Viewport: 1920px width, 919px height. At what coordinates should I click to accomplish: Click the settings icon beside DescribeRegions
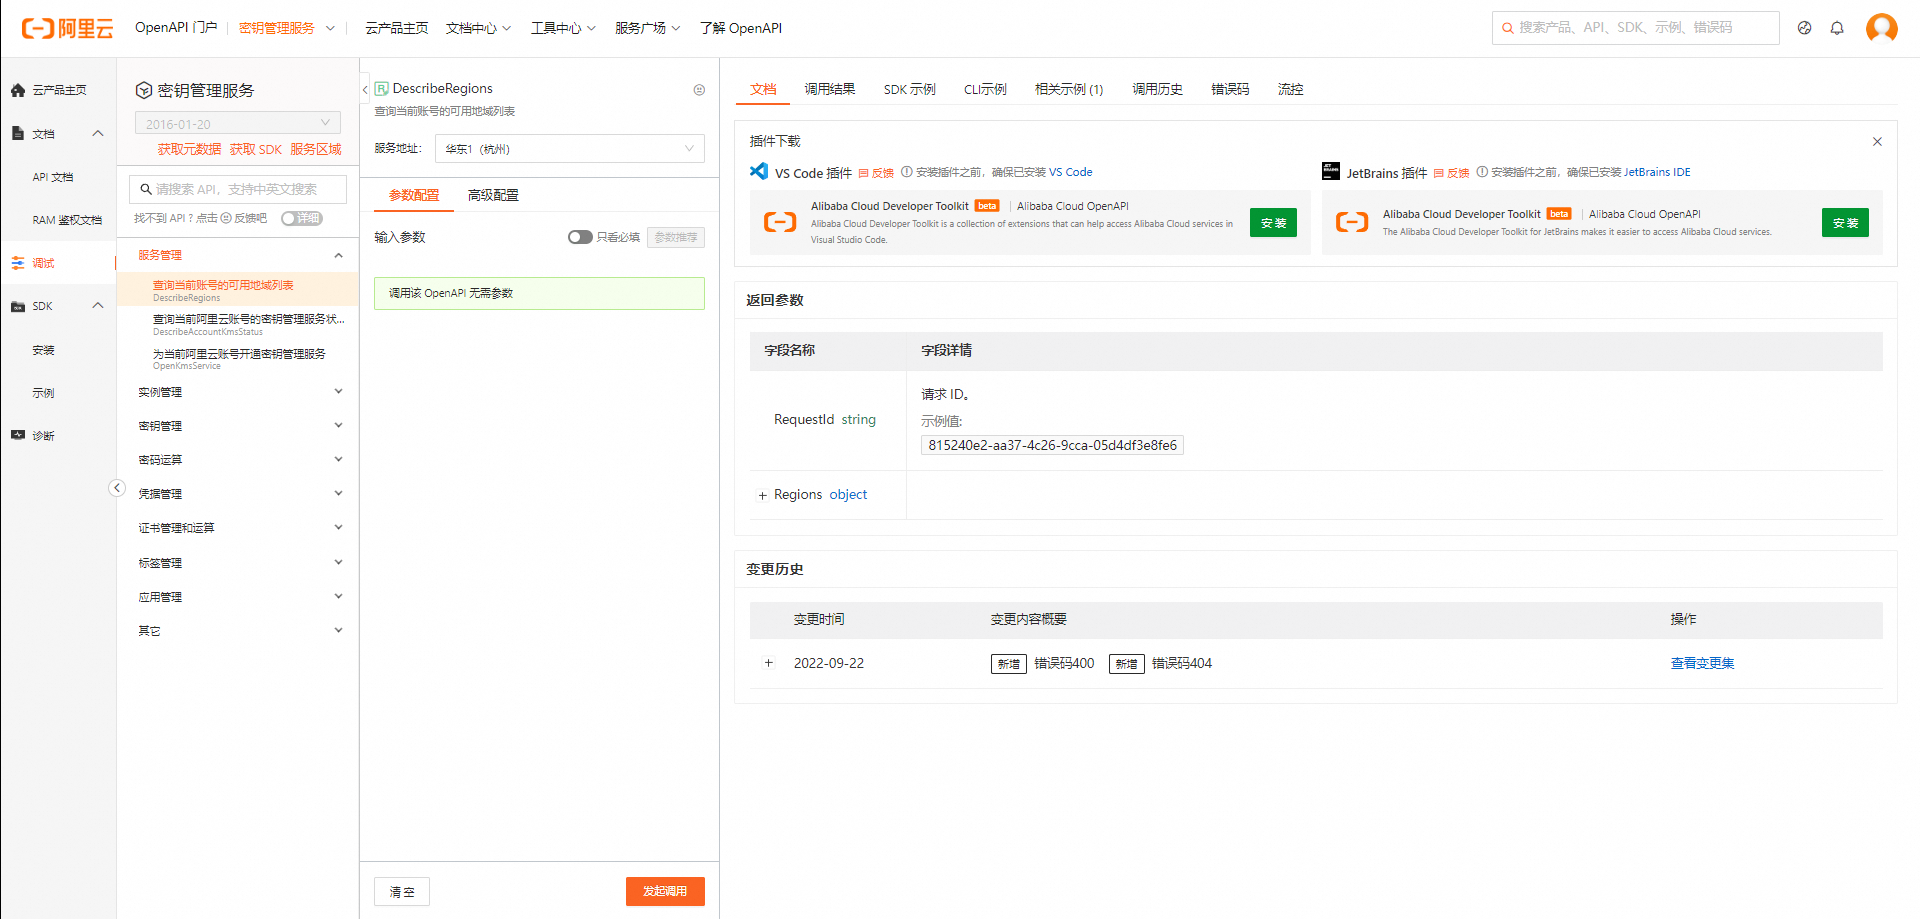tap(699, 90)
